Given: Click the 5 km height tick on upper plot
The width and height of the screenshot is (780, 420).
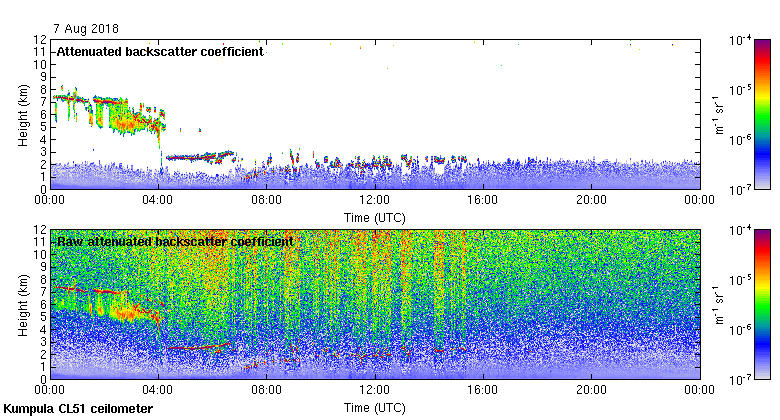Looking at the screenshot, I should coord(43,127).
